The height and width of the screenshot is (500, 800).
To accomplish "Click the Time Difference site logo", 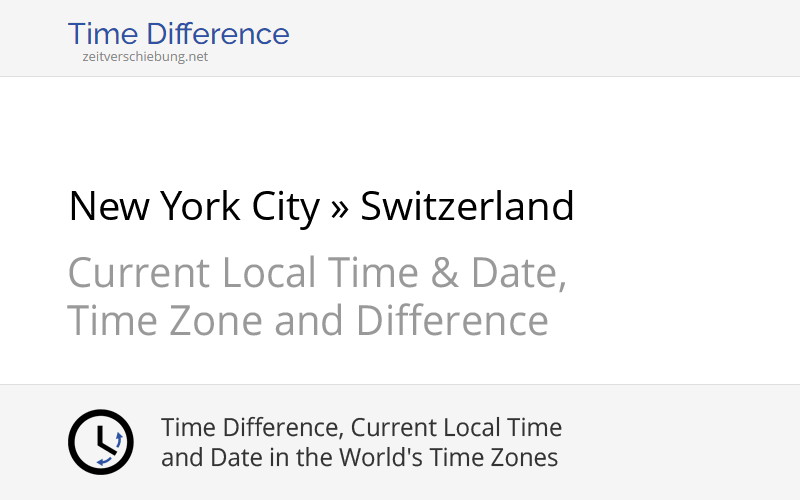I will [x=178, y=34].
